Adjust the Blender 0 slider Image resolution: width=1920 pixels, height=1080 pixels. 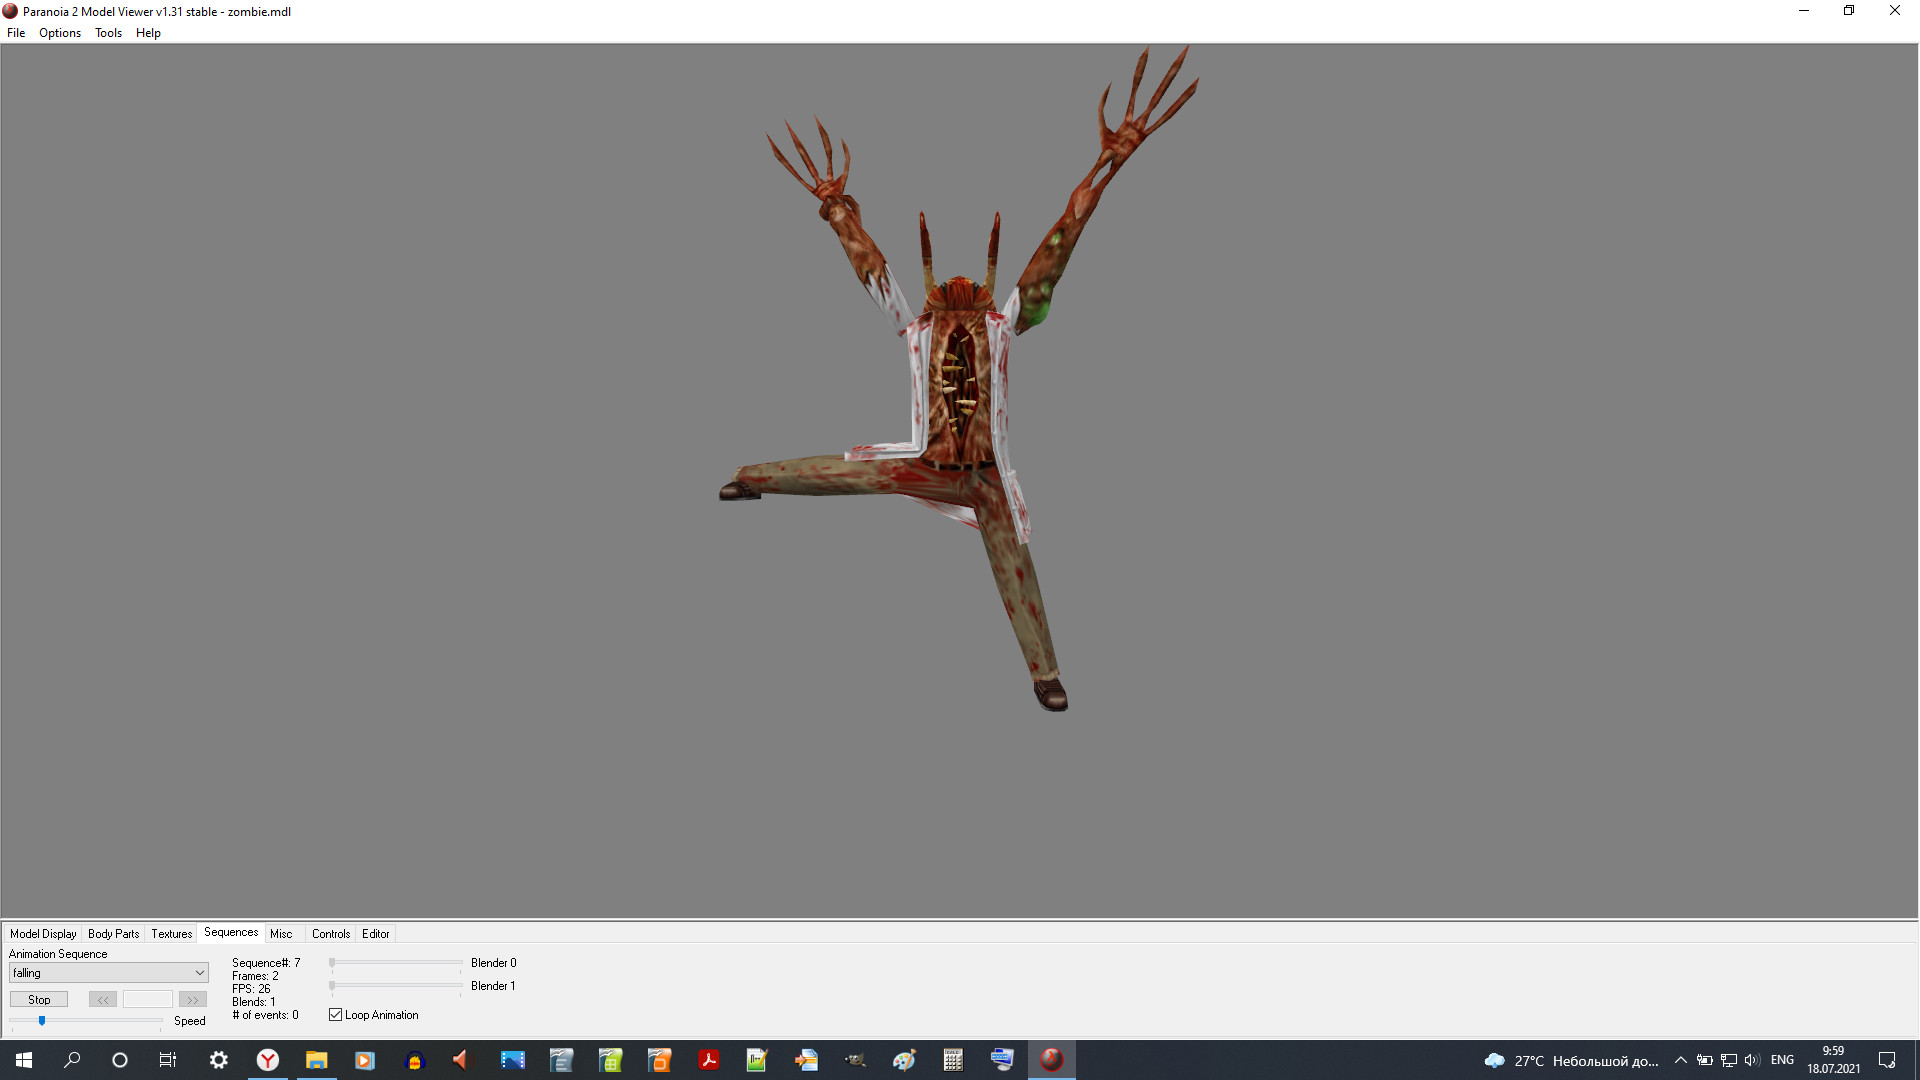click(x=396, y=963)
